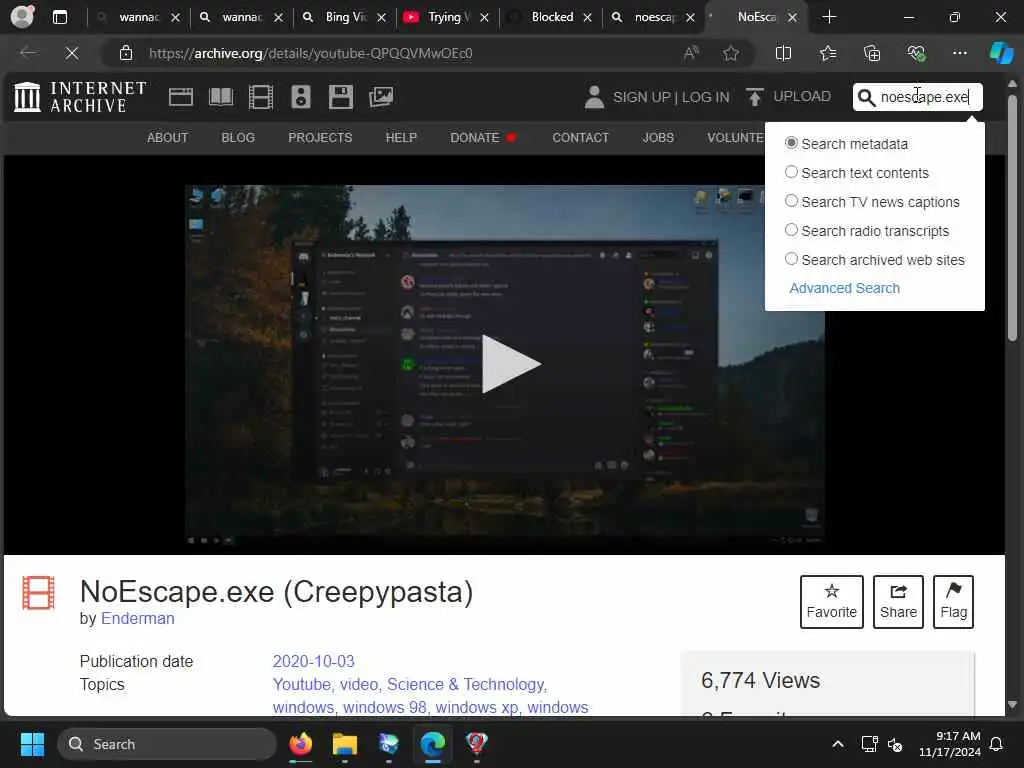Image resolution: width=1024 pixels, height=768 pixels.
Task: Add a new browser tab
Action: tap(829, 17)
